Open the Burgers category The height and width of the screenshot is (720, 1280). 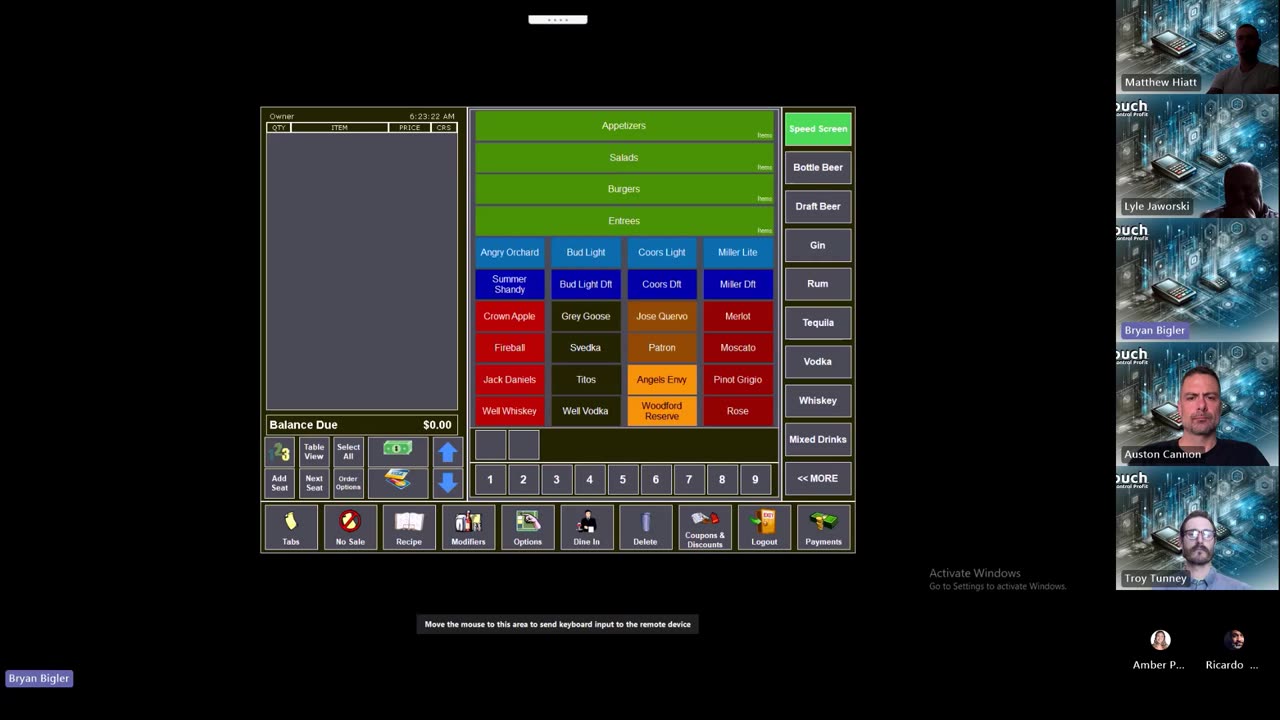[x=624, y=189]
